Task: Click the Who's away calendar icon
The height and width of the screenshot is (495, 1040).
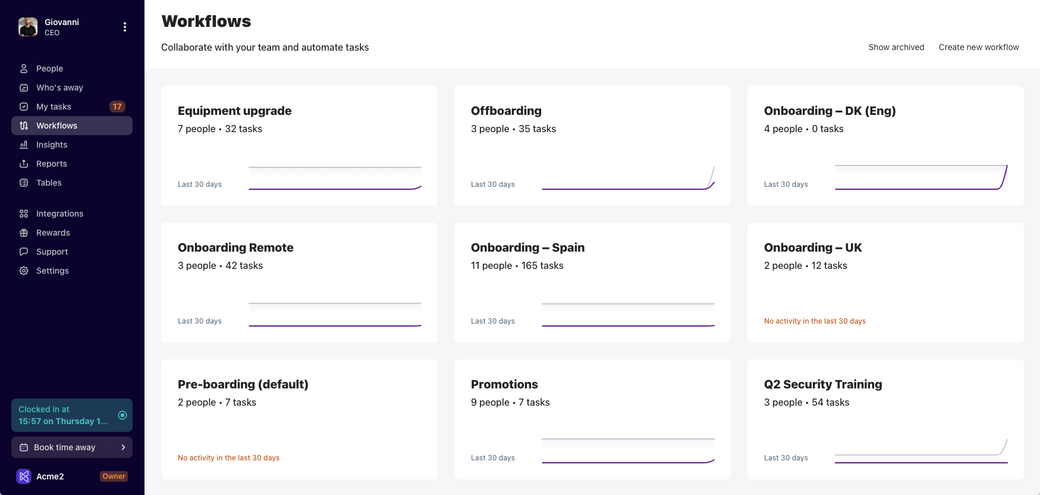Action: [x=24, y=88]
